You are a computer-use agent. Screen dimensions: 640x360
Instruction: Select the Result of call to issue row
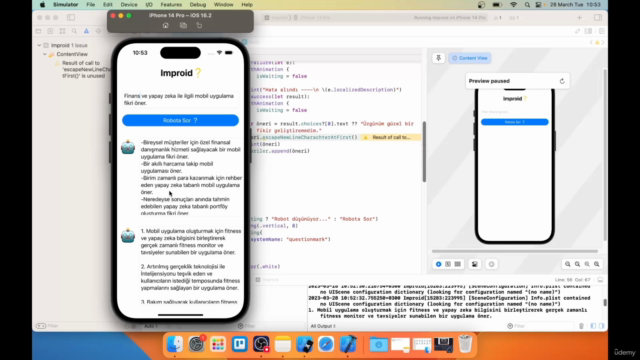(84, 69)
